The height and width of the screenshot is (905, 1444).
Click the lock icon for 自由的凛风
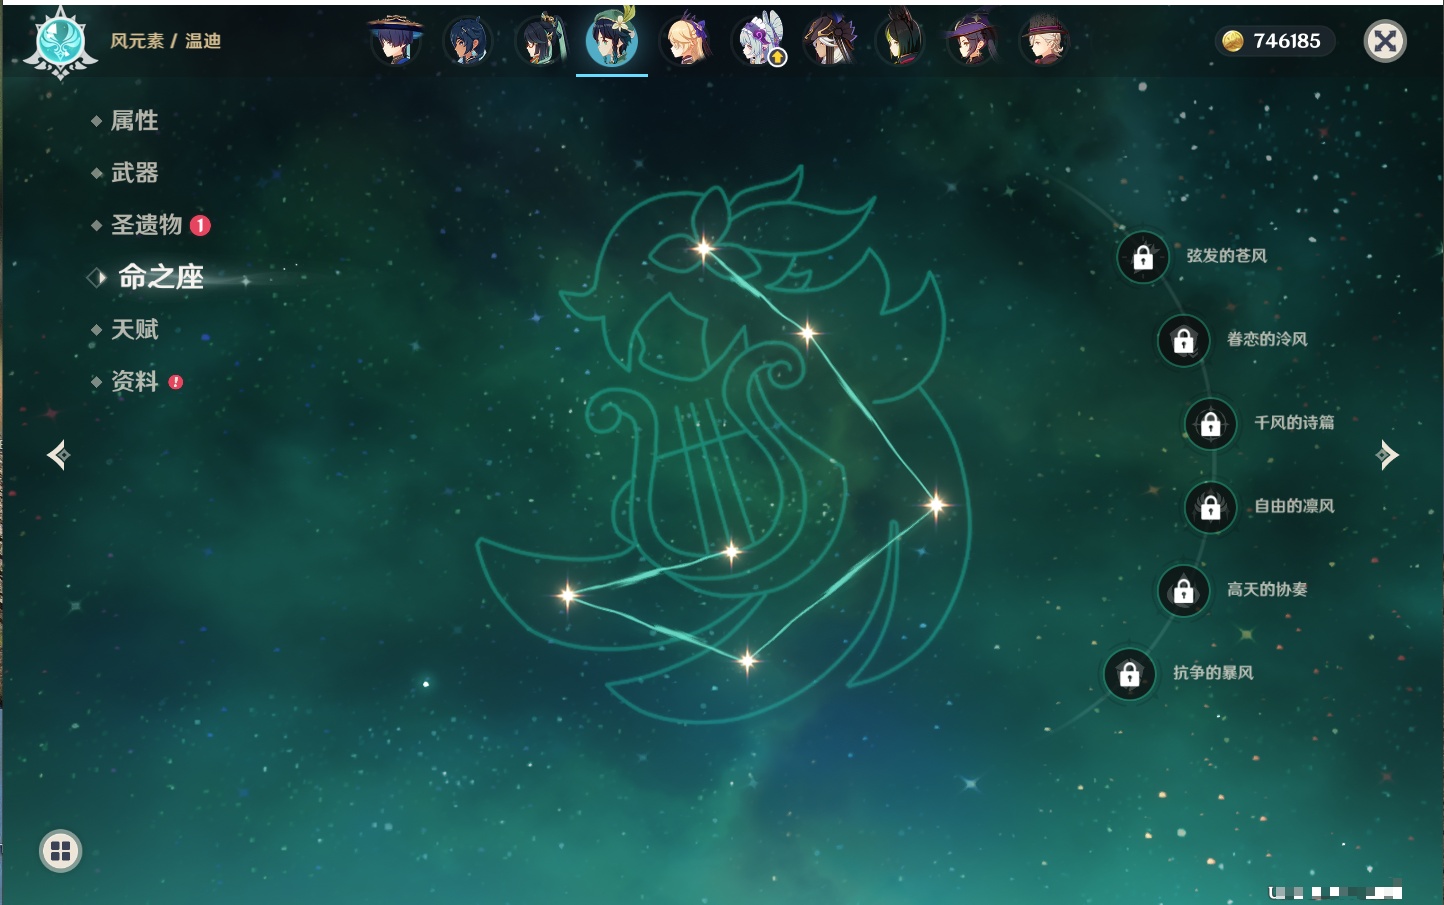1211,507
